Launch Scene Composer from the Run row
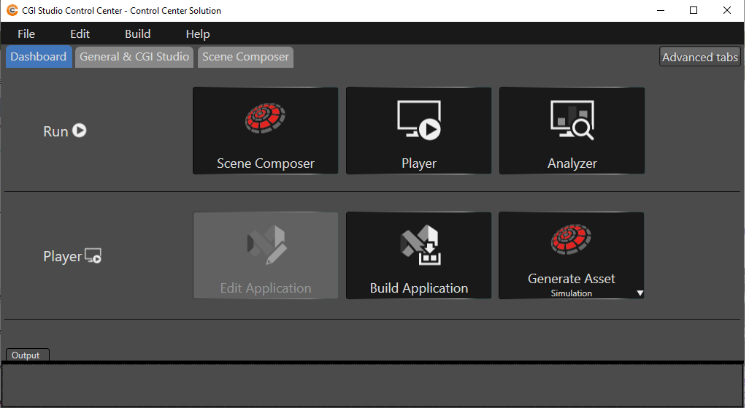 265,131
